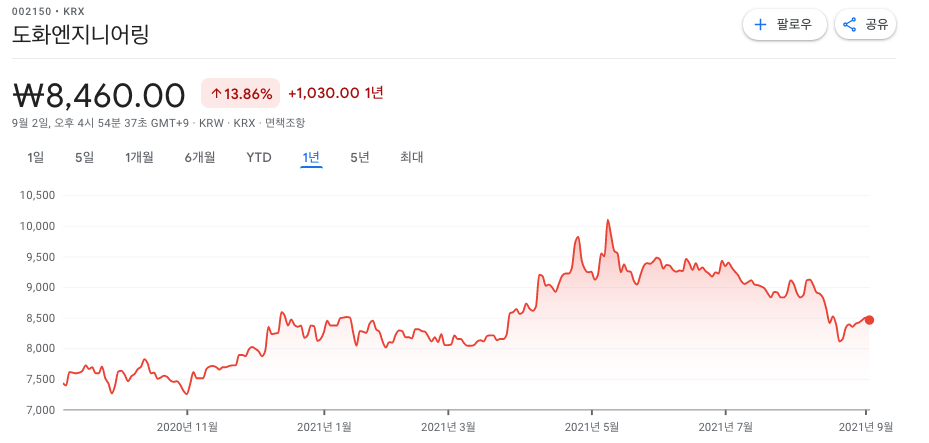Click the 8,500 y-axis label
929x443 pixels.
[42, 318]
